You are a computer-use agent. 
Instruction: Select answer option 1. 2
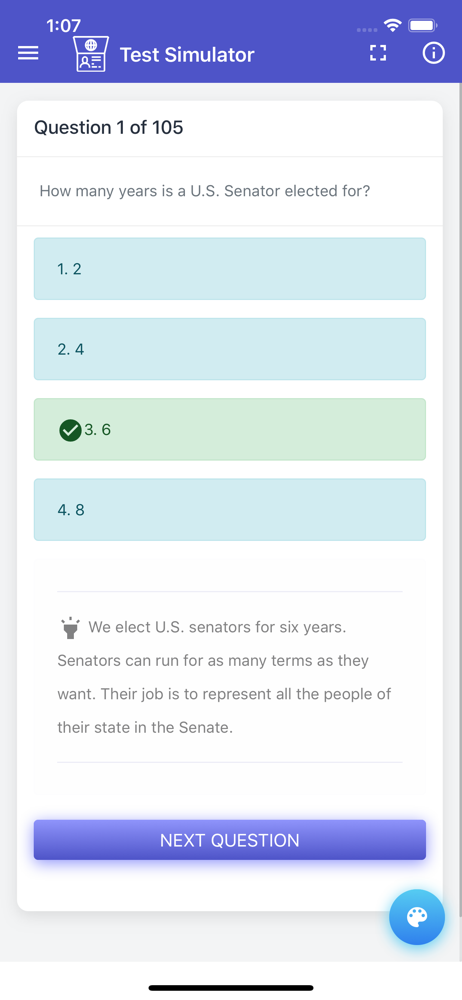pyautogui.click(x=230, y=268)
